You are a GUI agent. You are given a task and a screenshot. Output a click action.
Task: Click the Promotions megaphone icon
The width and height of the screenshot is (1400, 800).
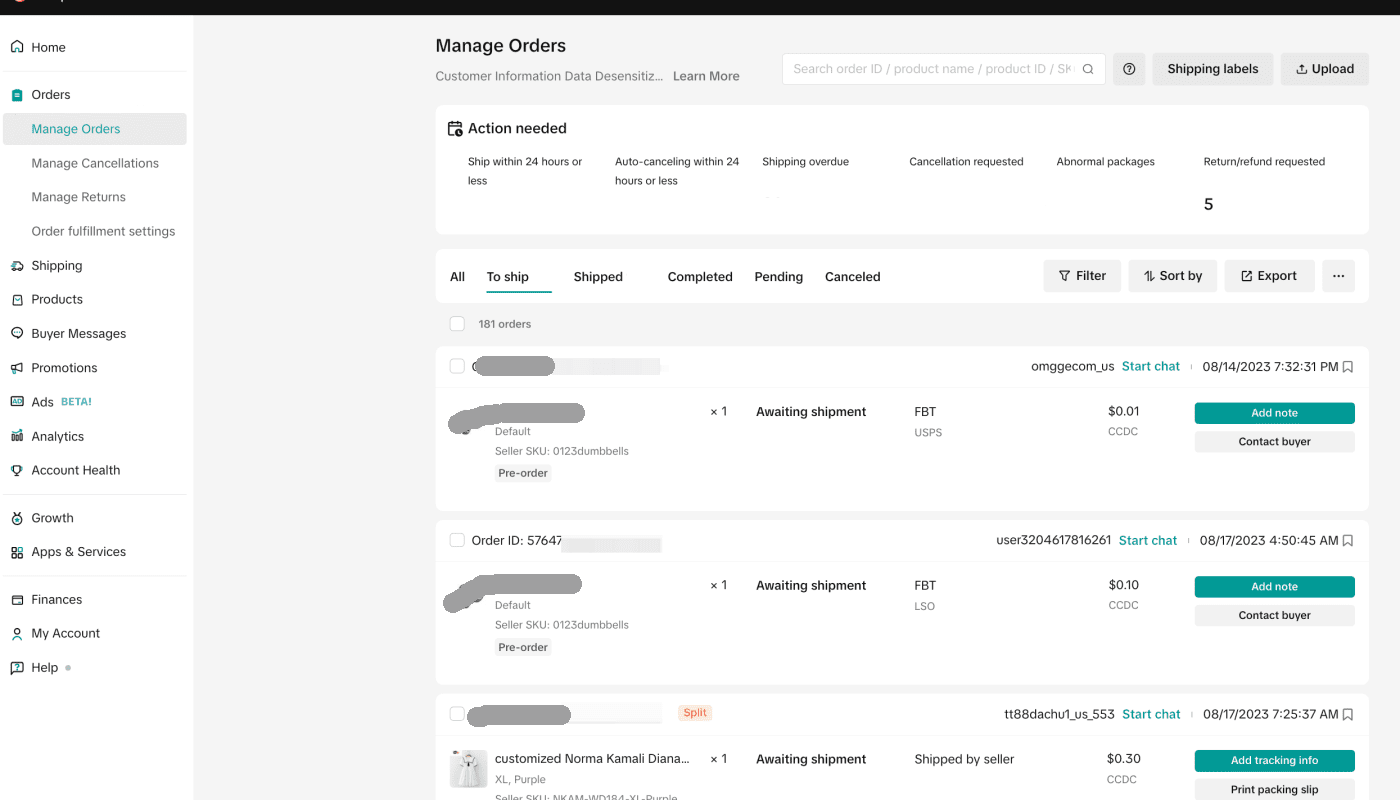click(x=17, y=368)
